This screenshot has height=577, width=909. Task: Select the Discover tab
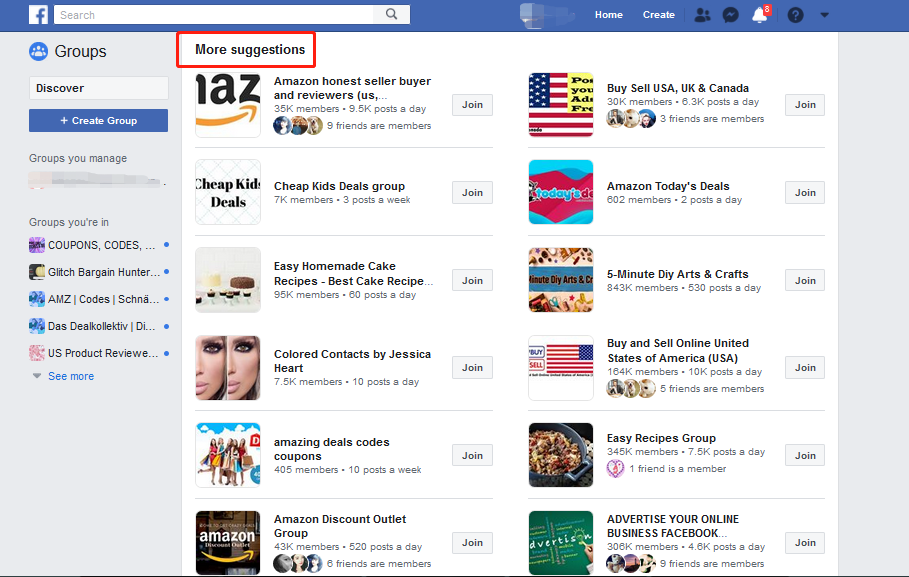99,88
